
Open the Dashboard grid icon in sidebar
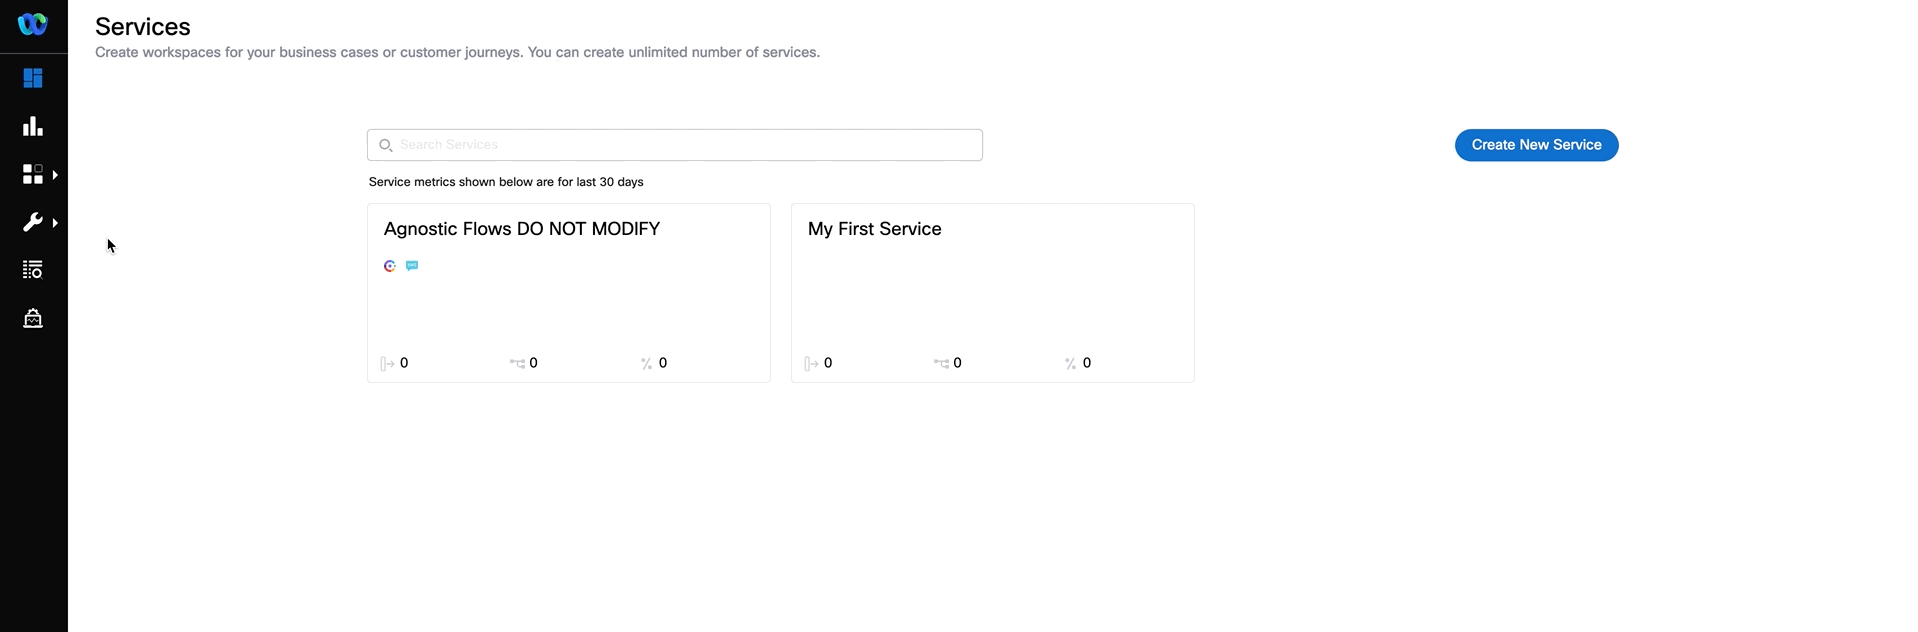33,78
